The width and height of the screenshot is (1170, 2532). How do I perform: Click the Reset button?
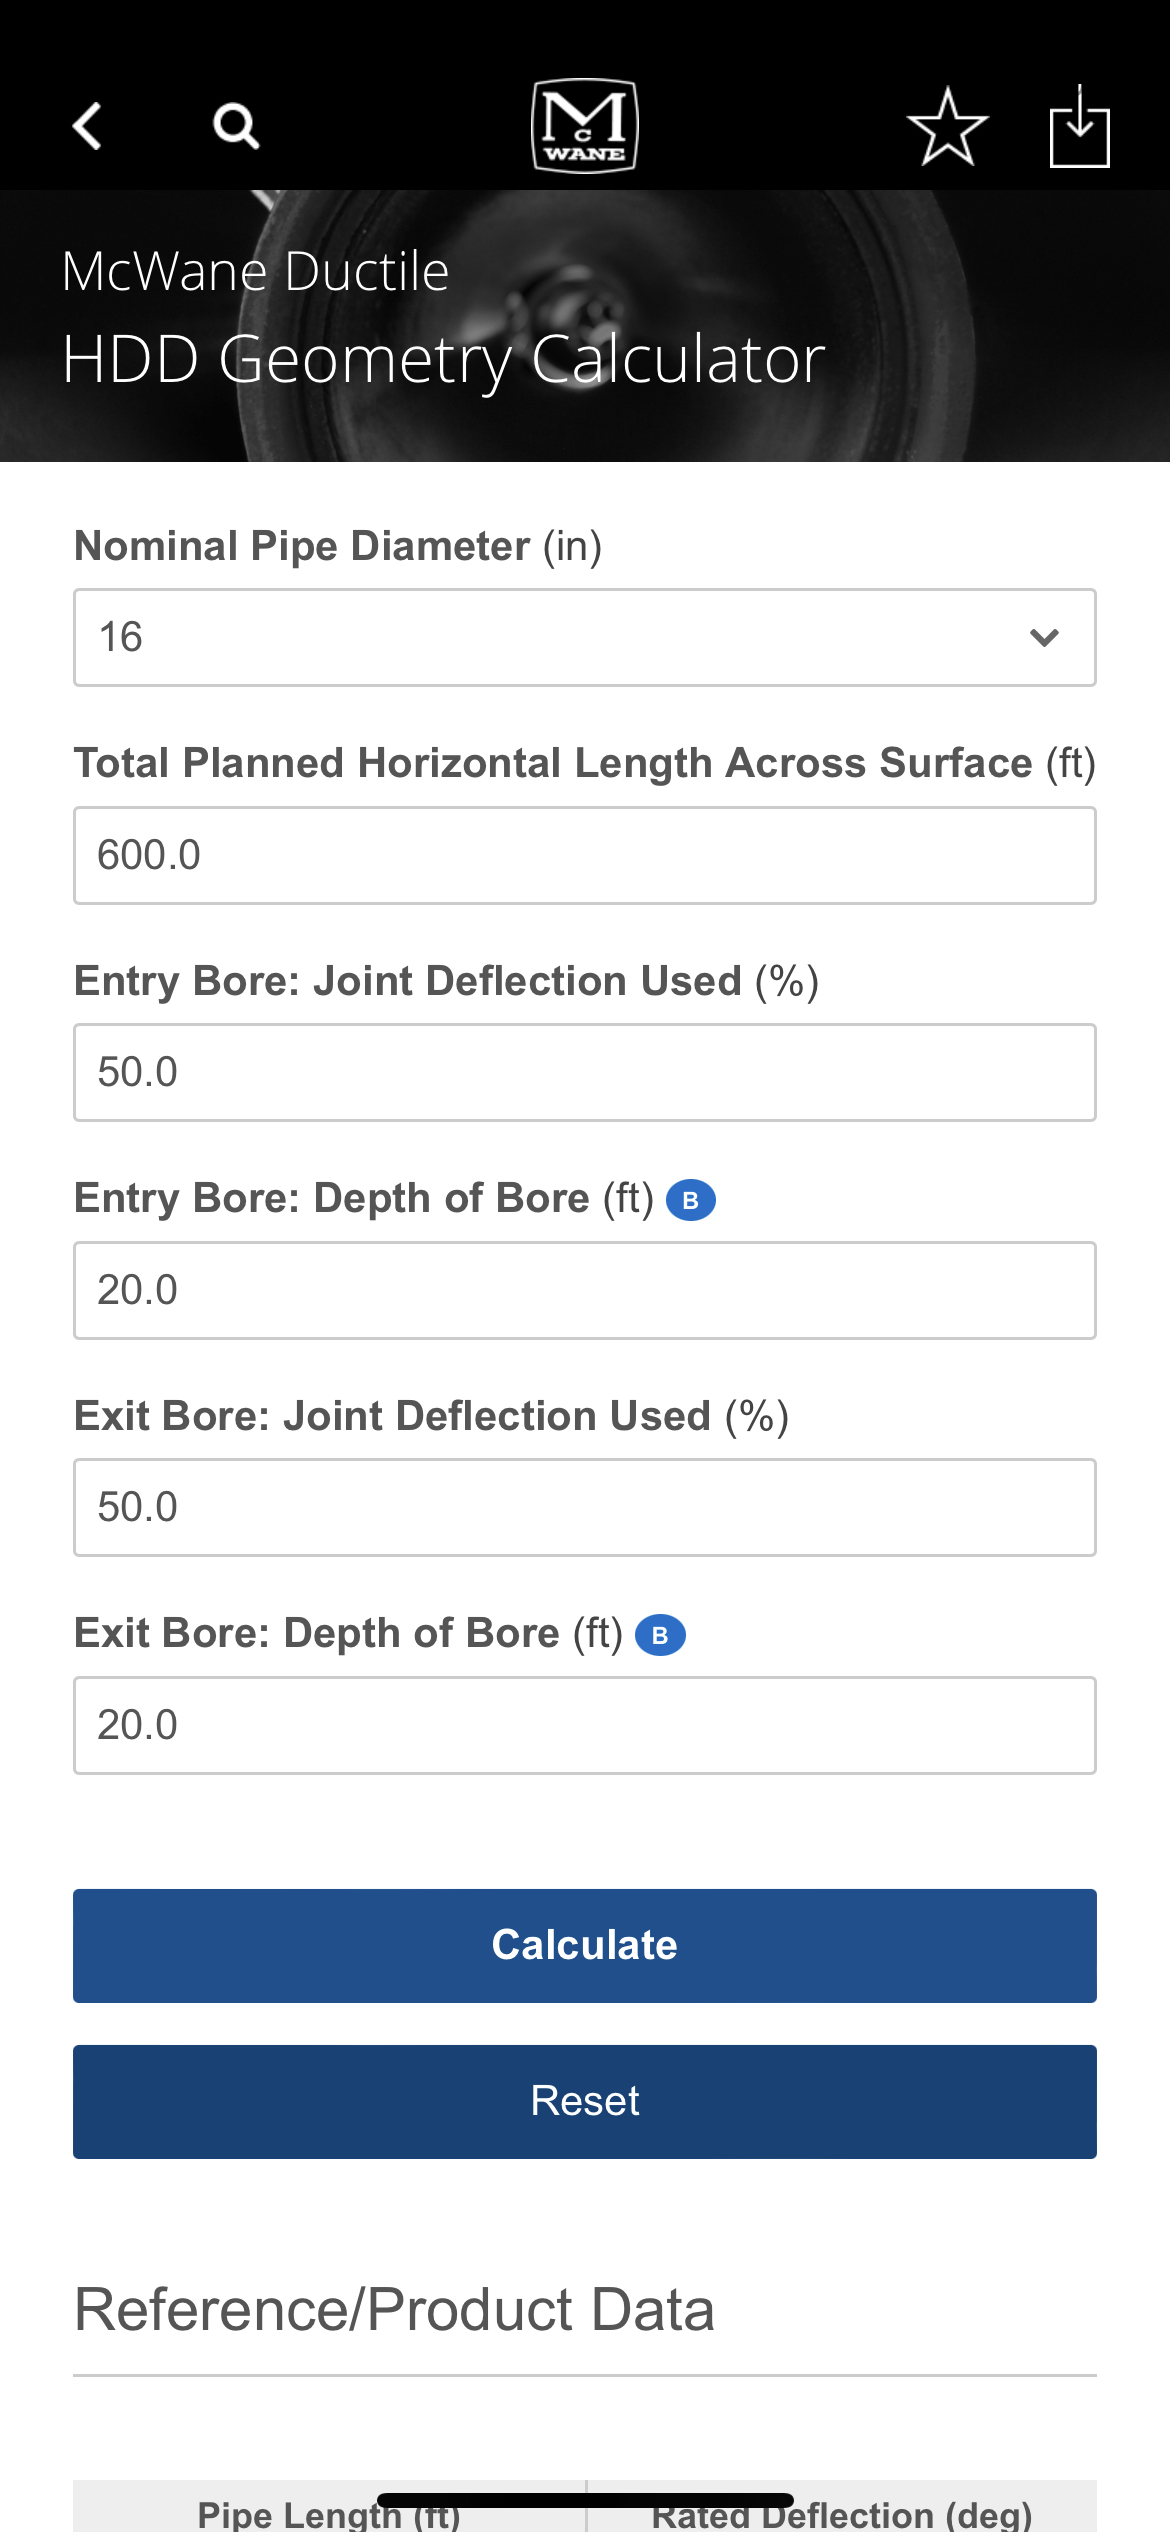(585, 2102)
